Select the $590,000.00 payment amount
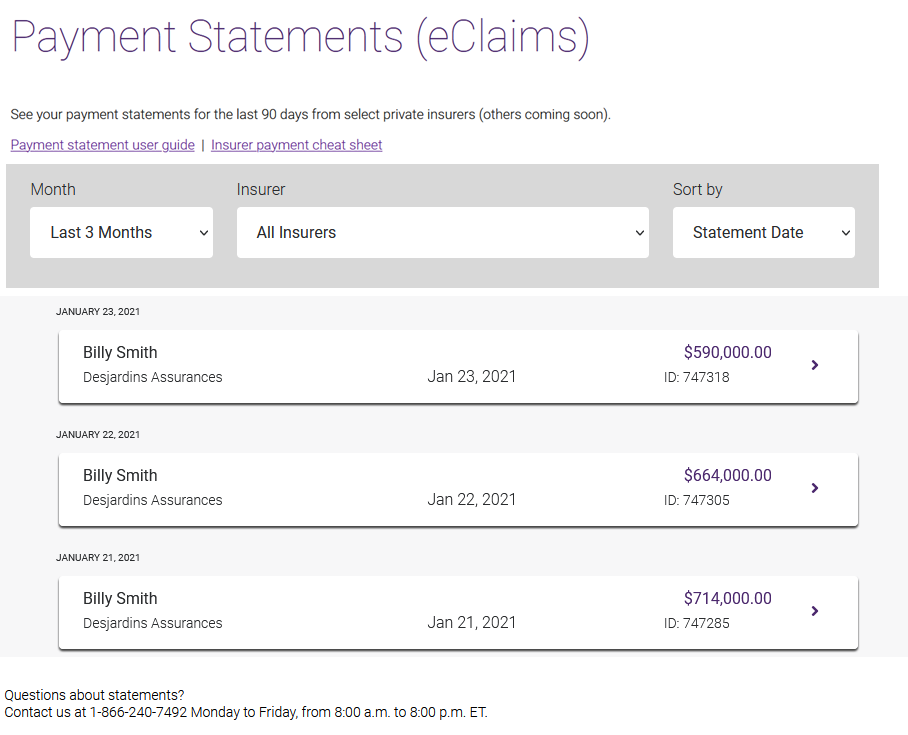The height and width of the screenshot is (735, 908). (x=727, y=352)
